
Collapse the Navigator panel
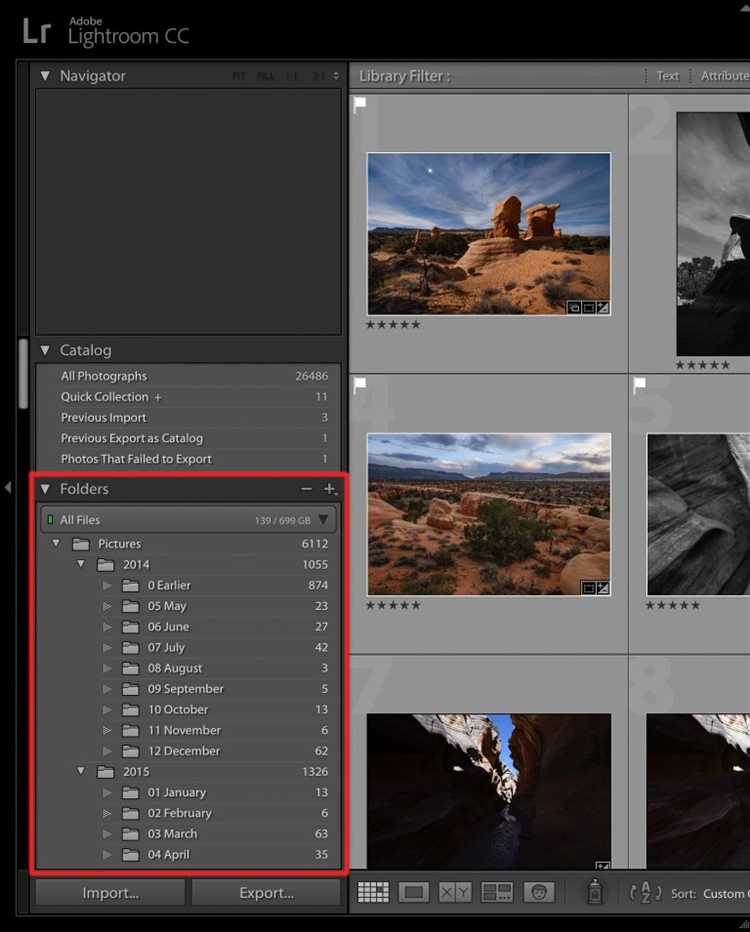pos(44,76)
